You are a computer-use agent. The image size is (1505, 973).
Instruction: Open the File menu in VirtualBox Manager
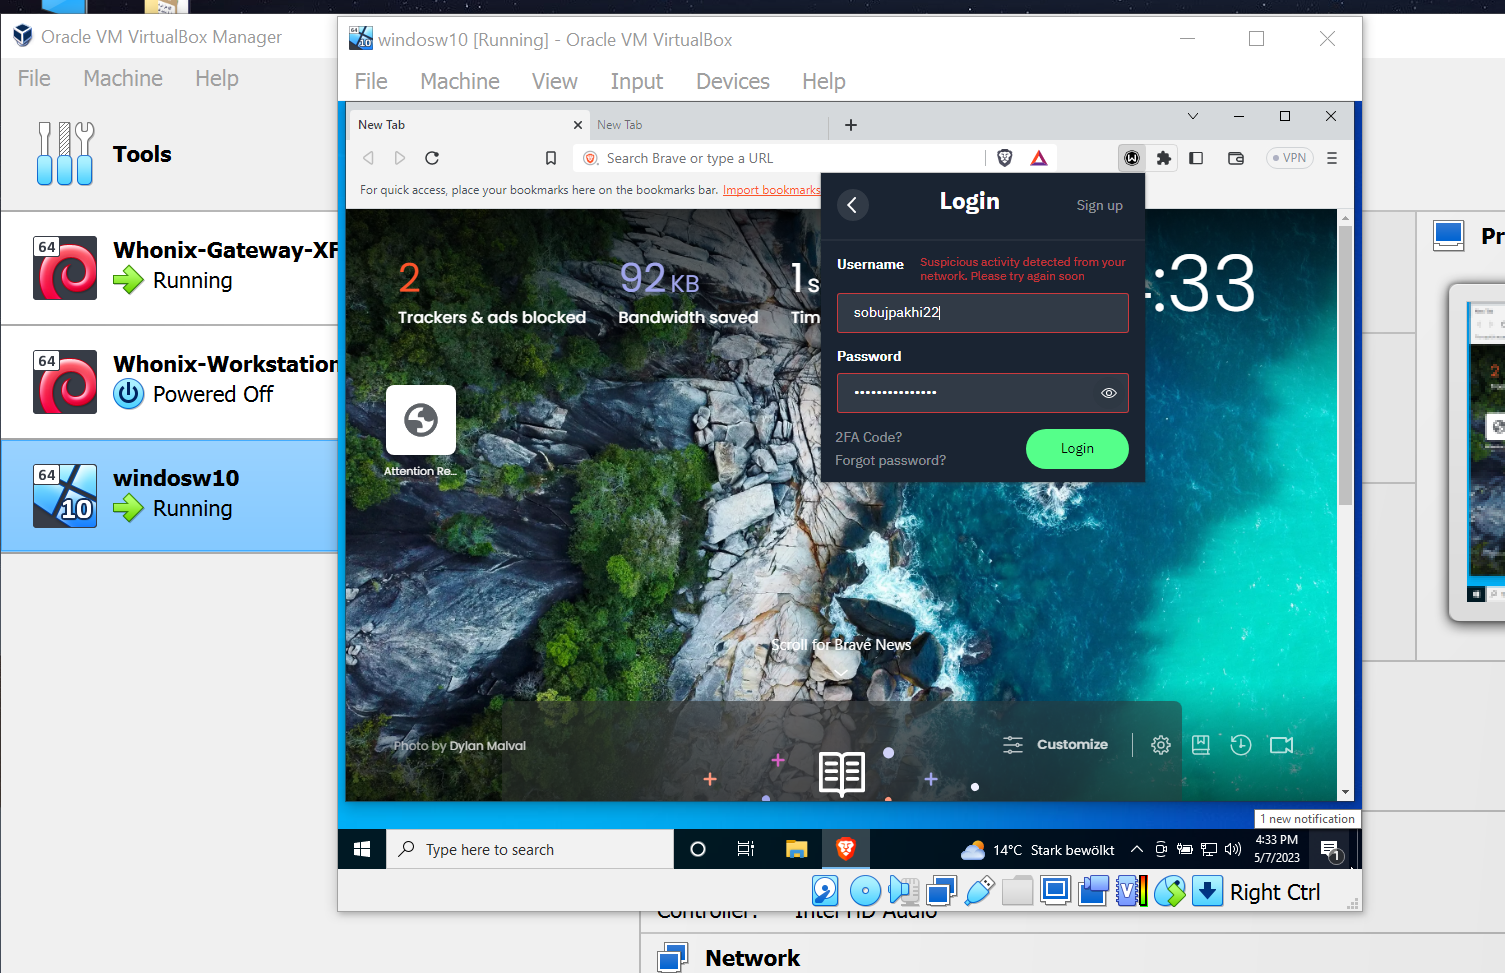(34, 78)
